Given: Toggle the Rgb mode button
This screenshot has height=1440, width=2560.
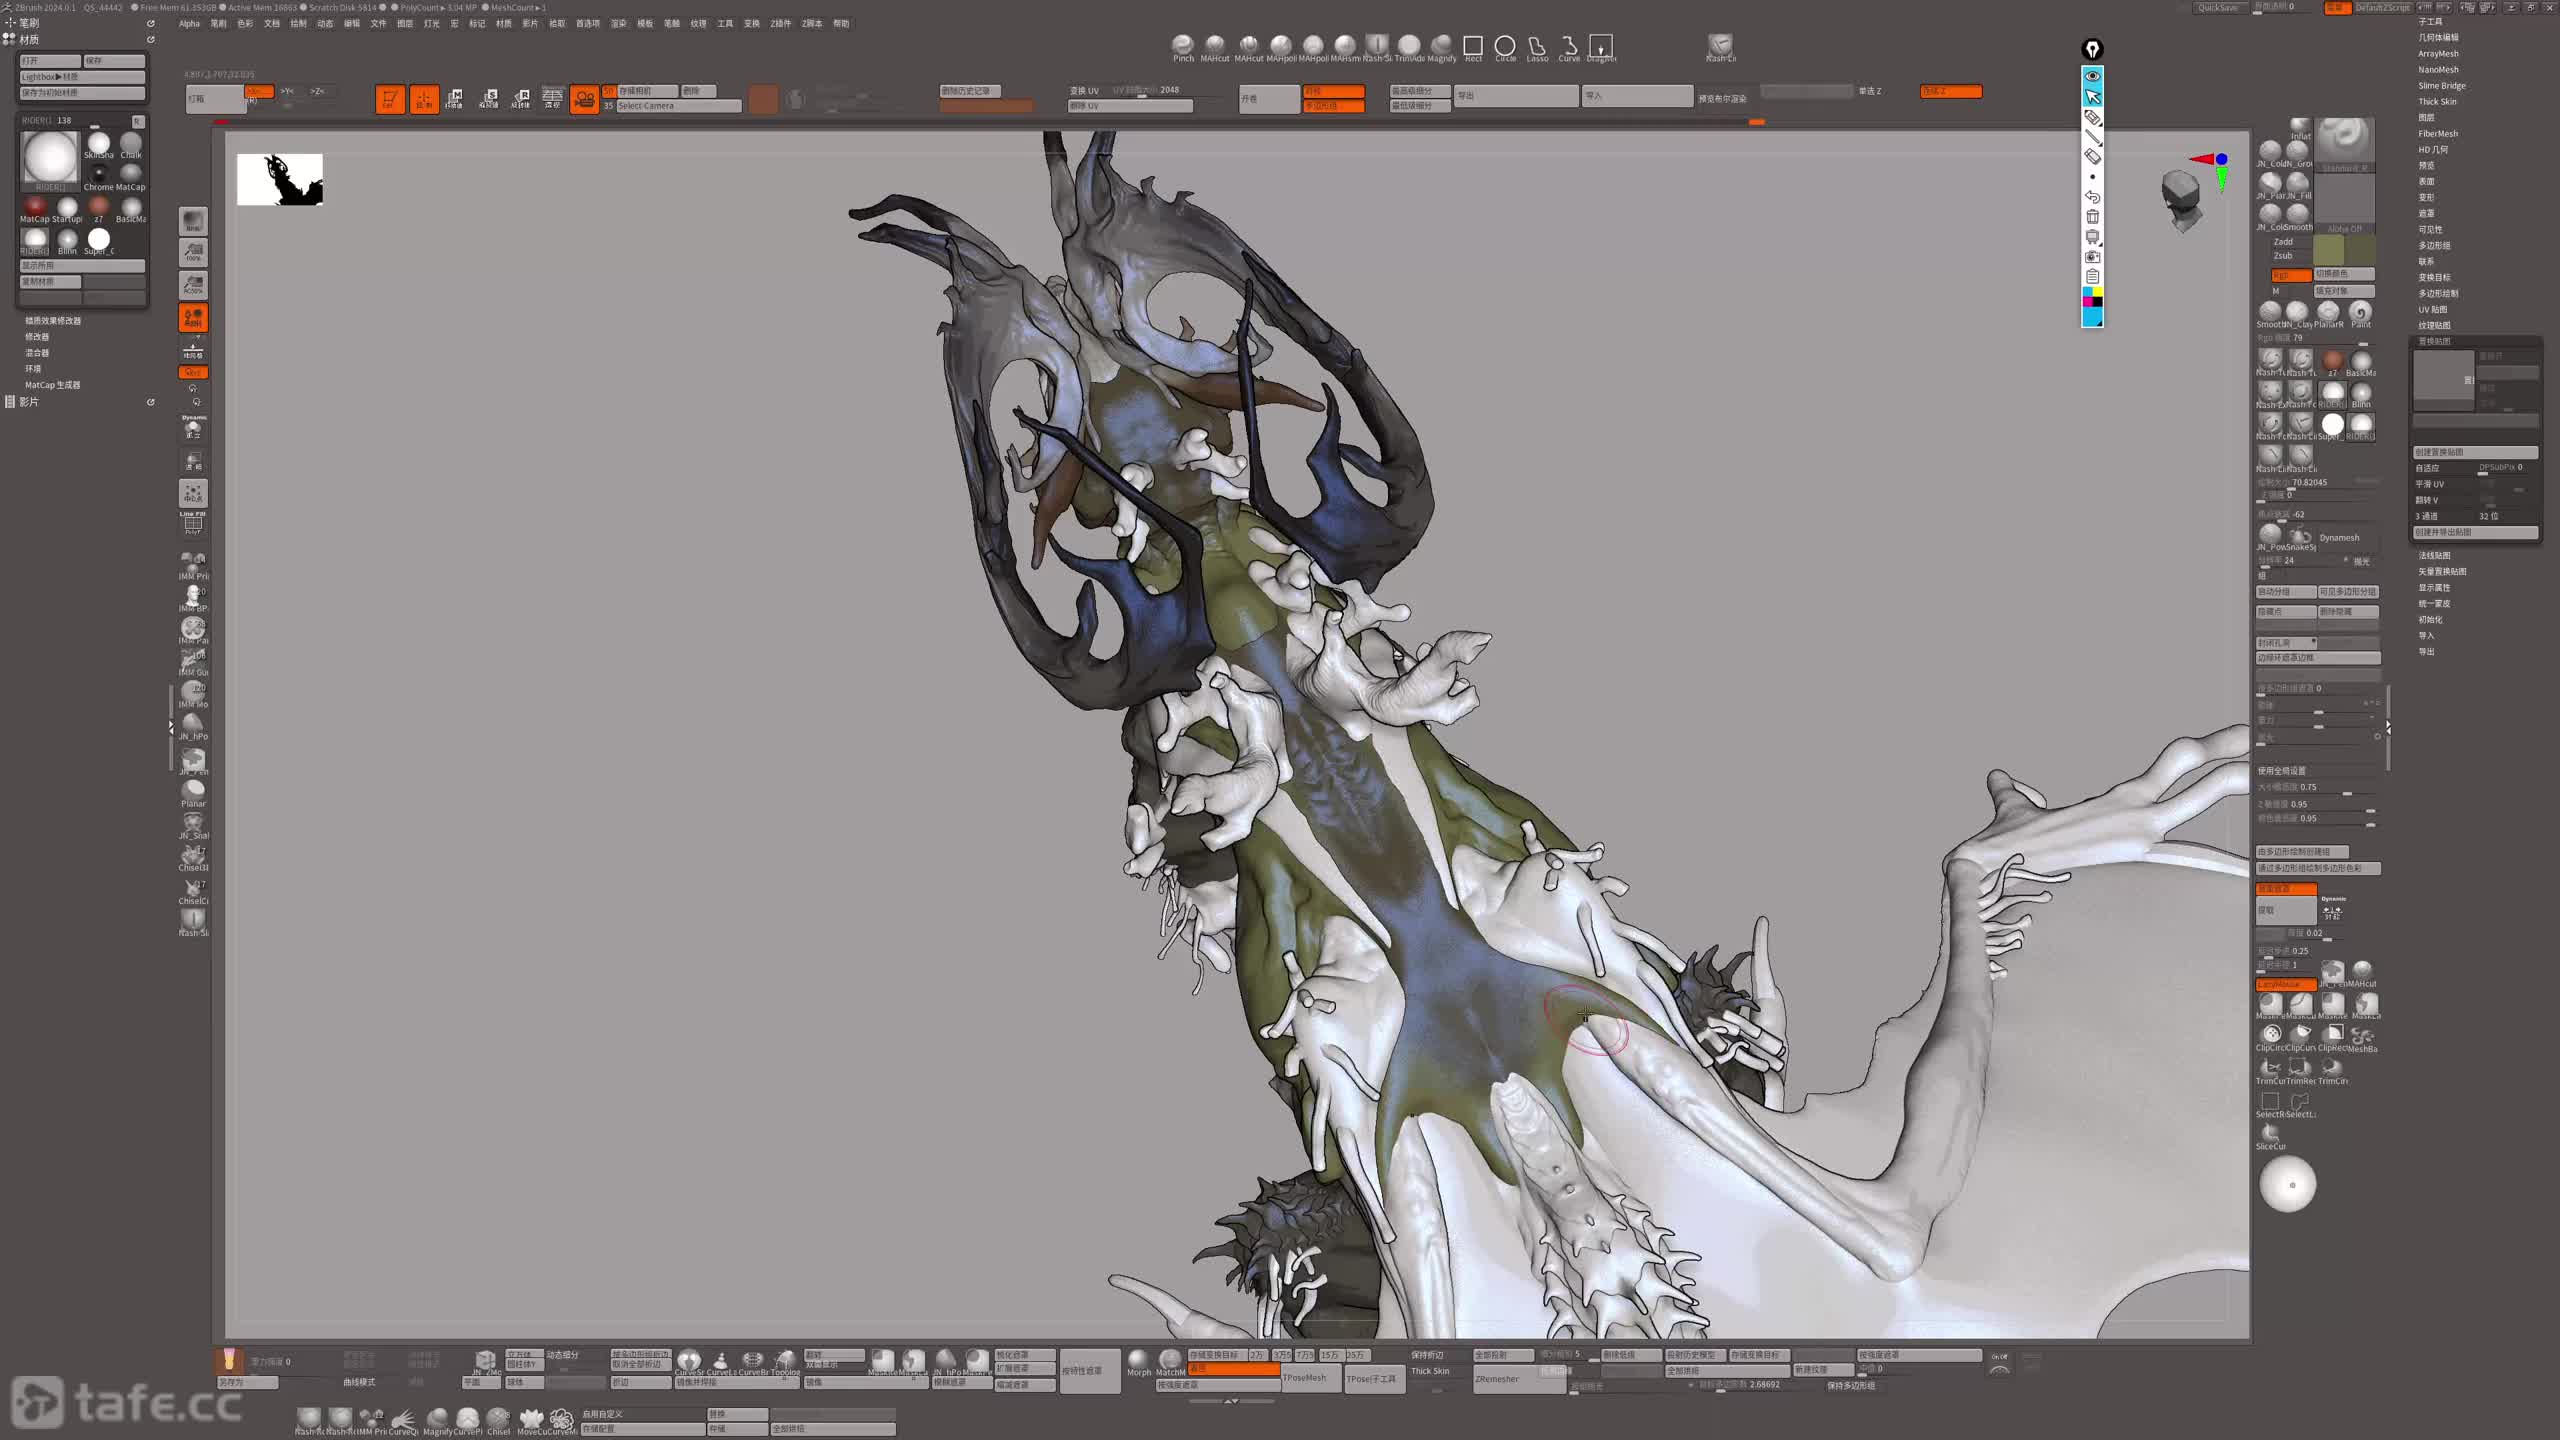Looking at the screenshot, I should [x=2290, y=275].
